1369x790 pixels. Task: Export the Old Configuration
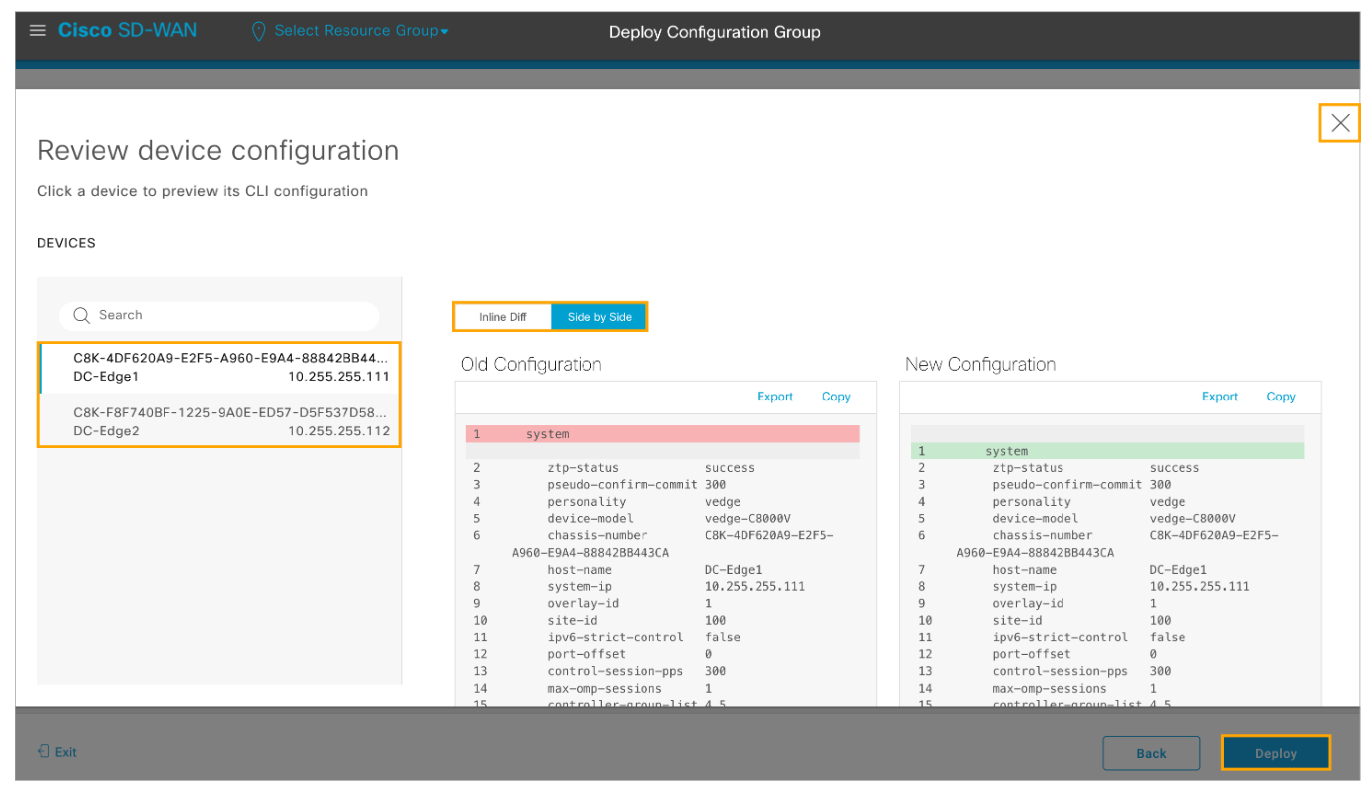click(x=774, y=397)
